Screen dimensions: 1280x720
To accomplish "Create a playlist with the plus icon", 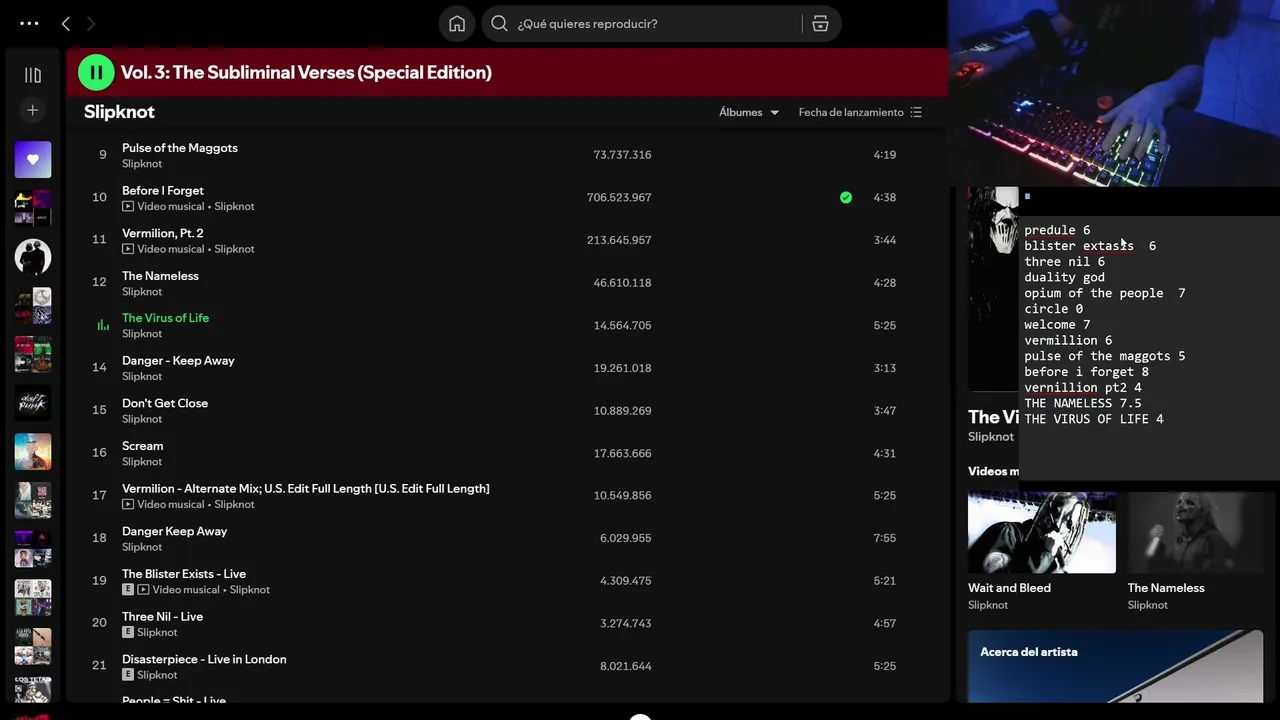I will click(x=32, y=110).
